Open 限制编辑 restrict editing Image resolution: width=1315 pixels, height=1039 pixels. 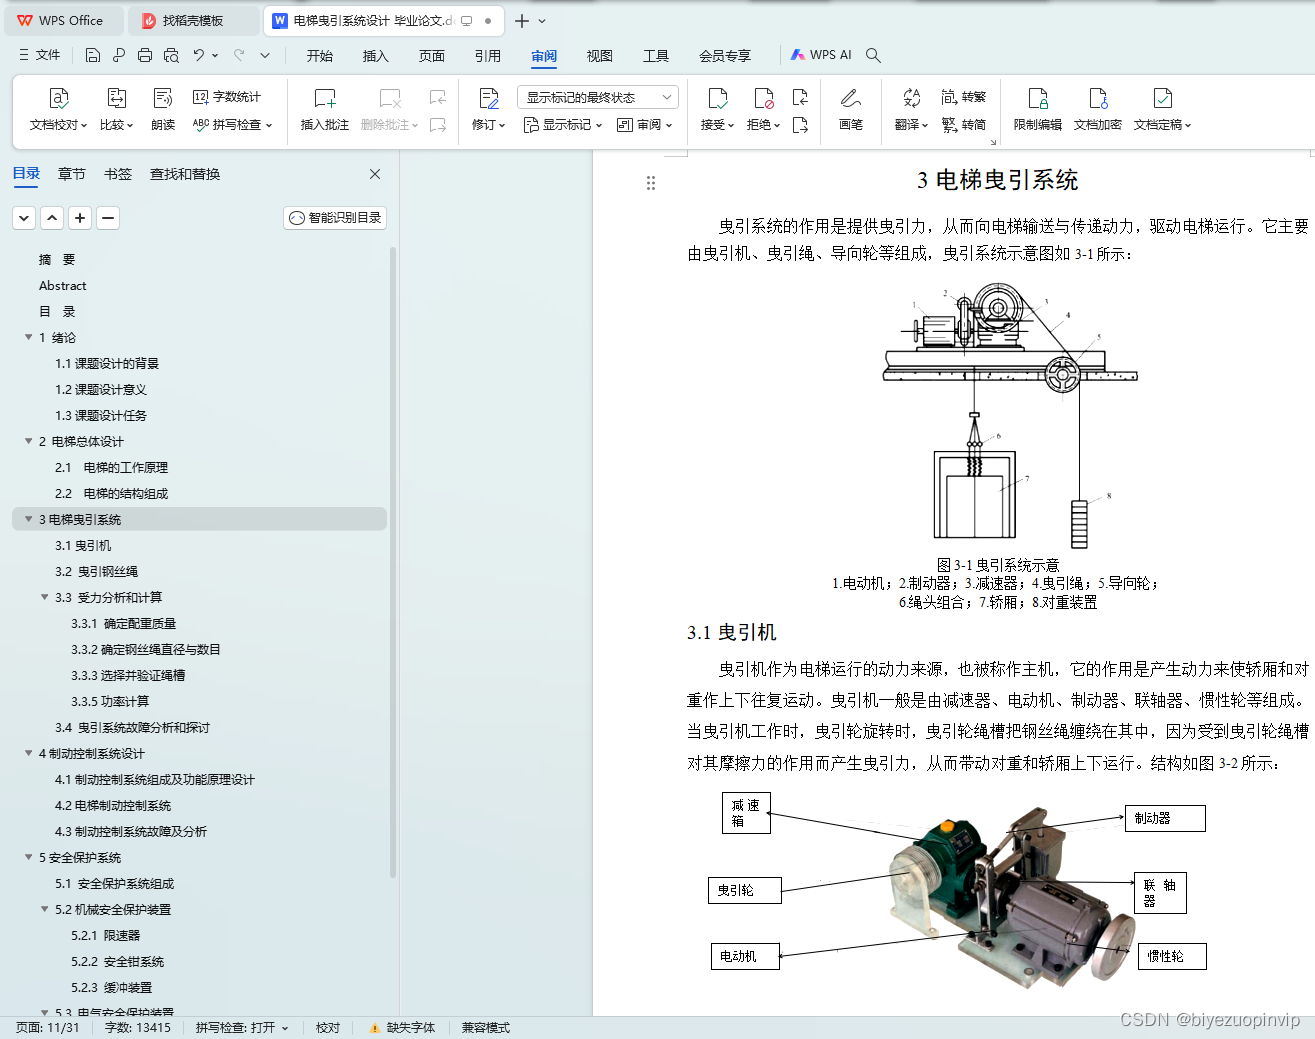(1037, 110)
